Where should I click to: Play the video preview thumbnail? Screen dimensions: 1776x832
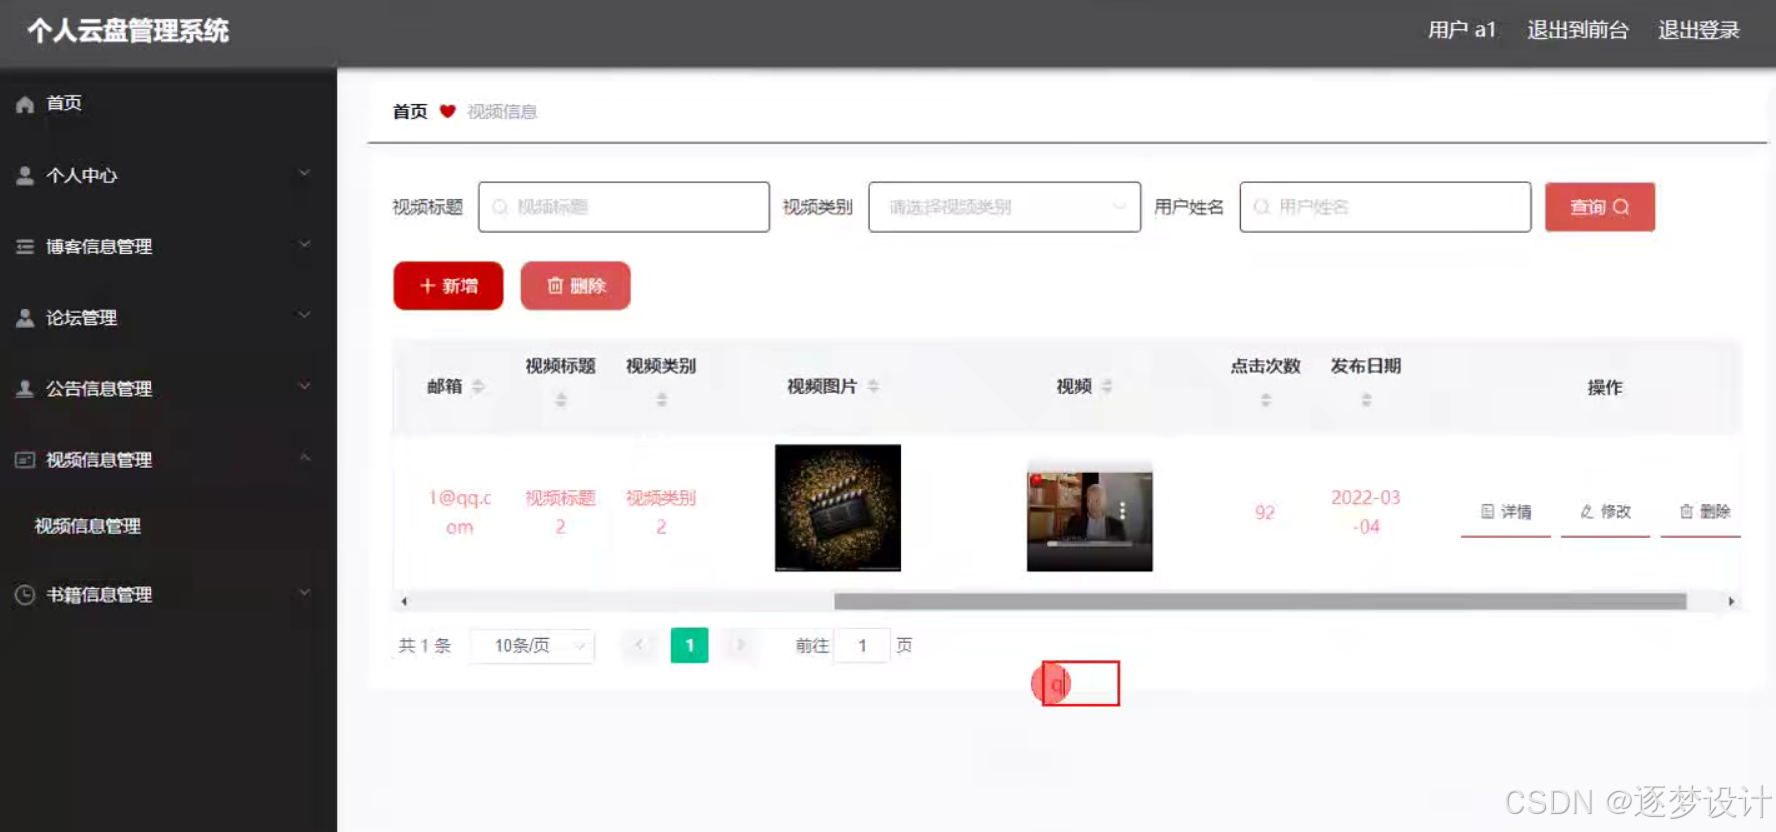[x=1090, y=516]
